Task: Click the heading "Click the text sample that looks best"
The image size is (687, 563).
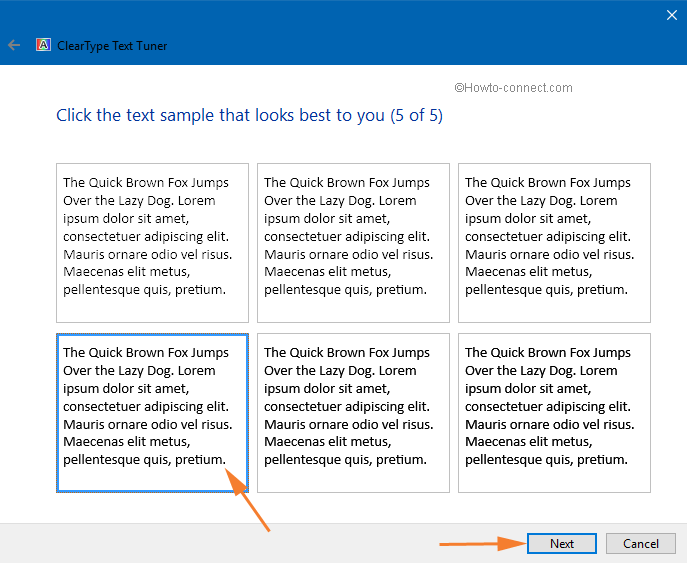Action: point(220,116)
